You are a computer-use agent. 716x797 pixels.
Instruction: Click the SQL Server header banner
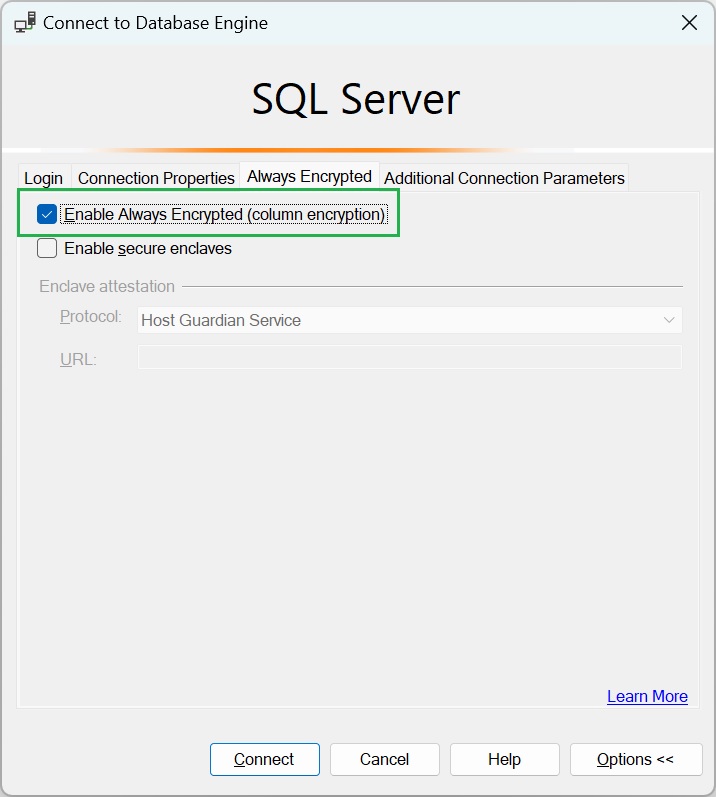(x=356, y=99)
